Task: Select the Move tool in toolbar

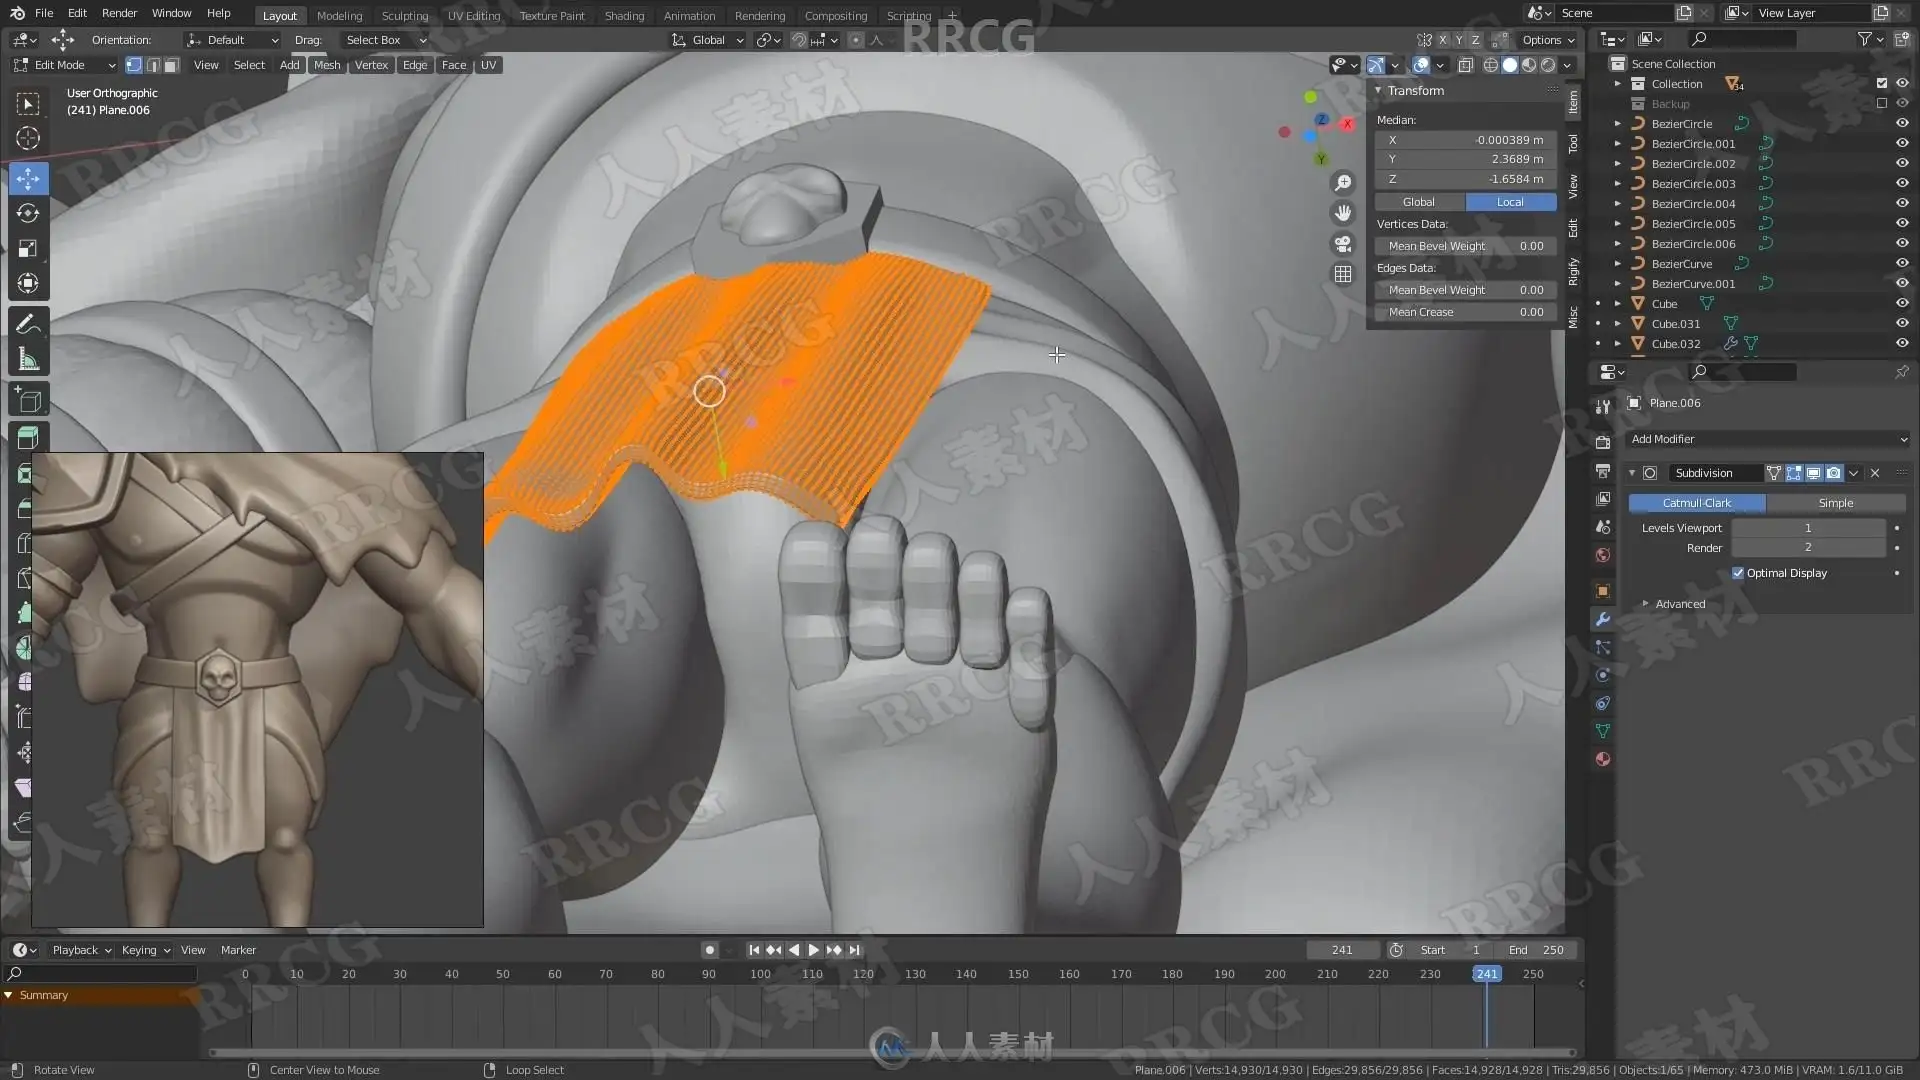Action: (28, 179)
